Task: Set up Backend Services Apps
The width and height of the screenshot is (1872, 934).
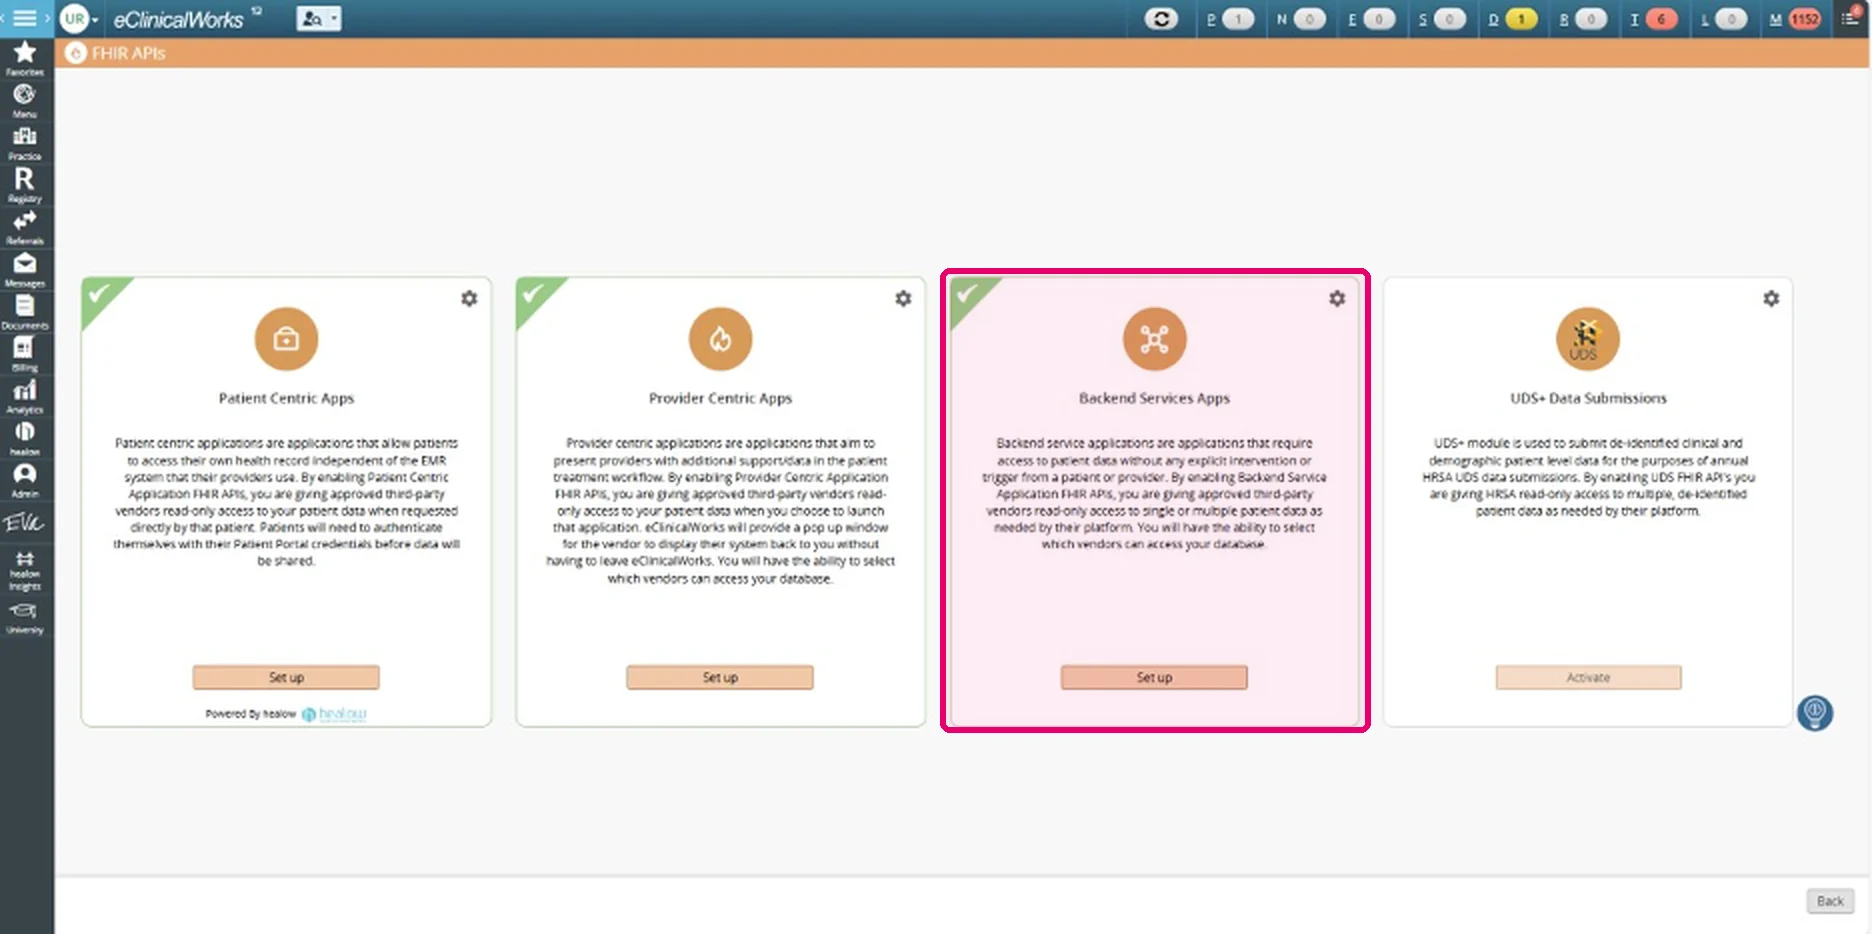Action: (1154, 677)
